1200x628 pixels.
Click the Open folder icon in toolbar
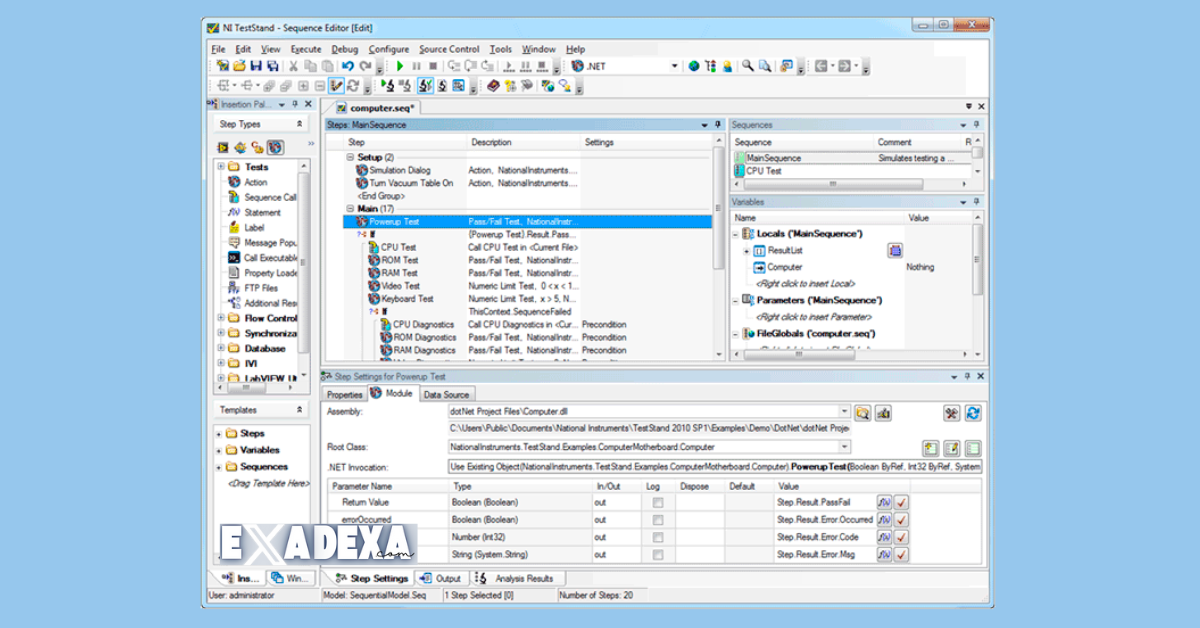[x=240, y=67]
